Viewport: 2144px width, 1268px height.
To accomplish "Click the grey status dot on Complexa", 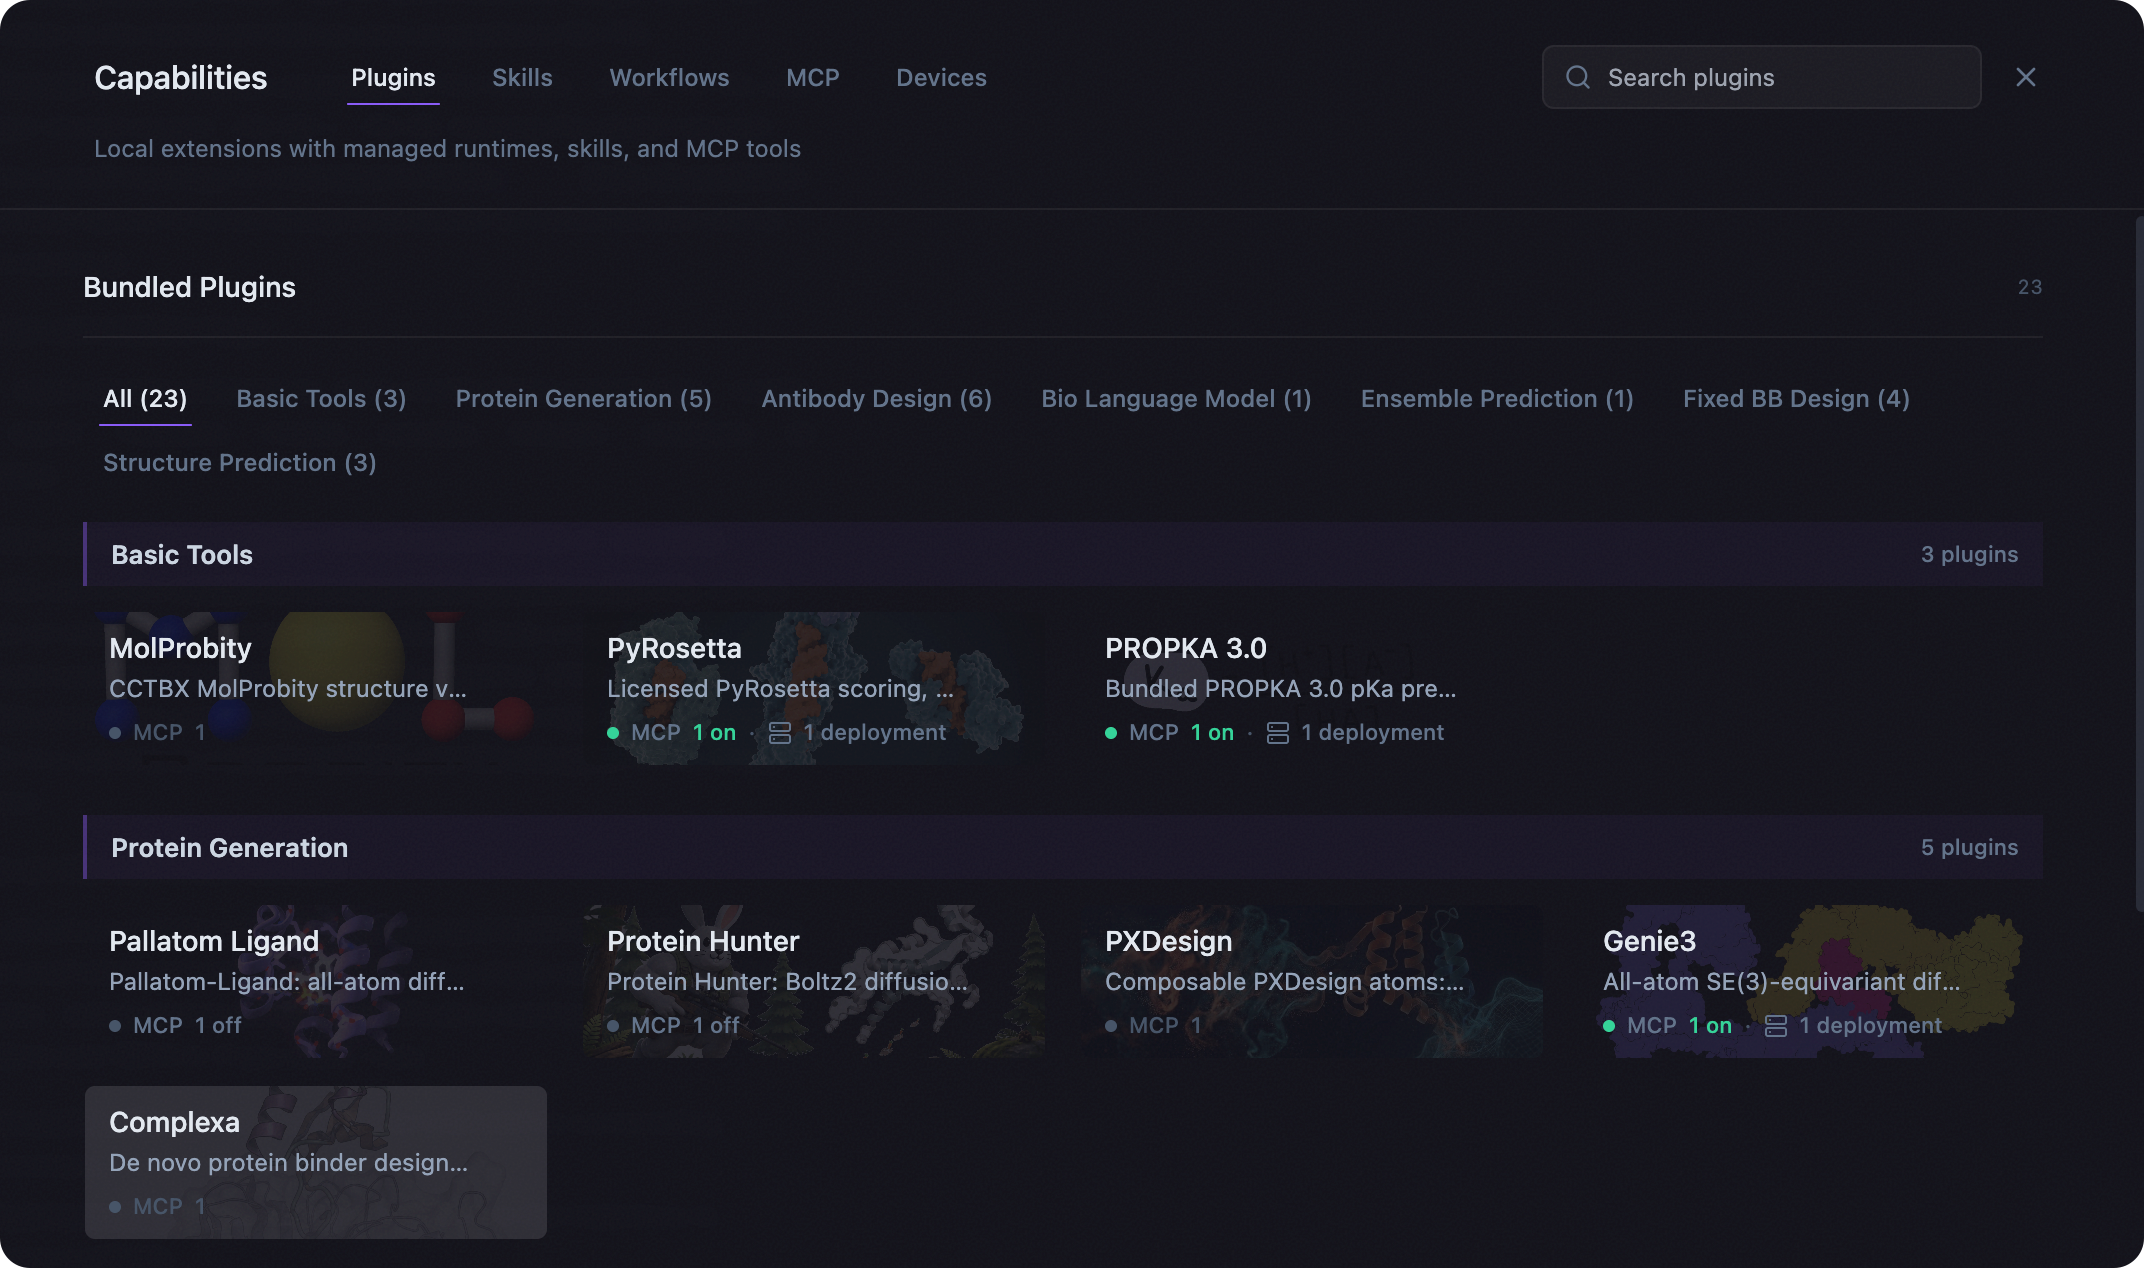I will [x=115, y=1207].
